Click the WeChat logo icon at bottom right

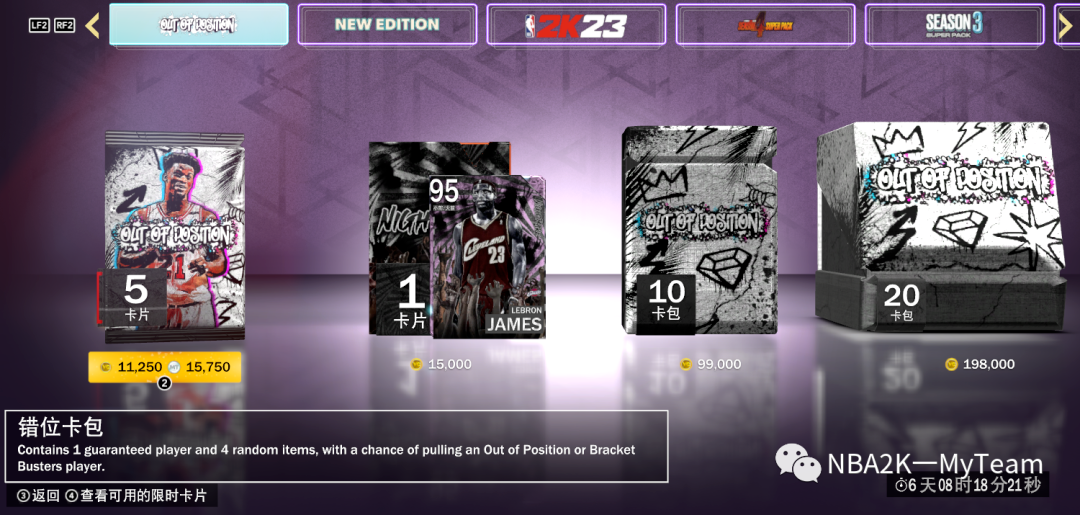click(798, 463)
